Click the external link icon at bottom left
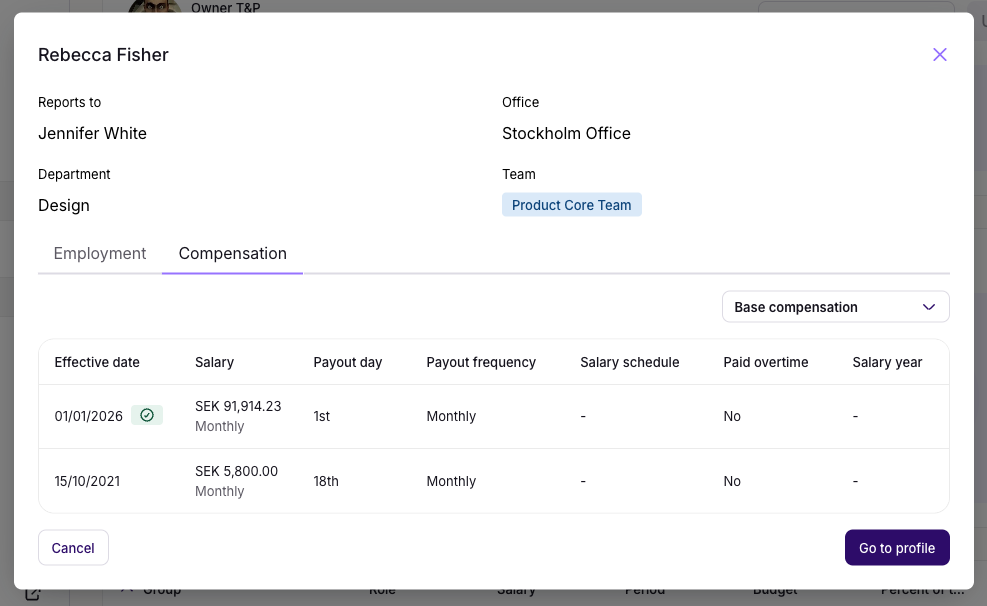The width and height of the screenshot is (987, 606). coord(32,594)
